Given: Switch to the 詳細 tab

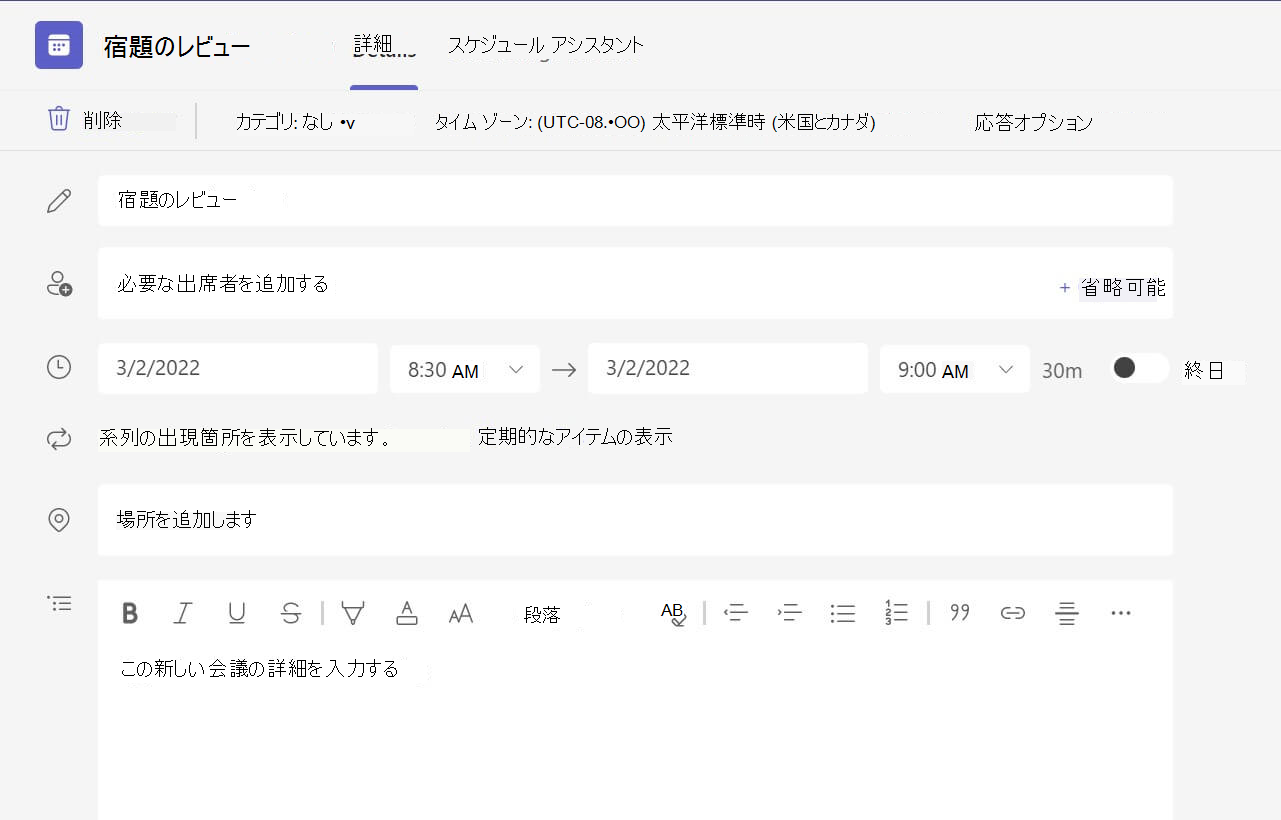Looking at the screenshot, I should [384, 46].
